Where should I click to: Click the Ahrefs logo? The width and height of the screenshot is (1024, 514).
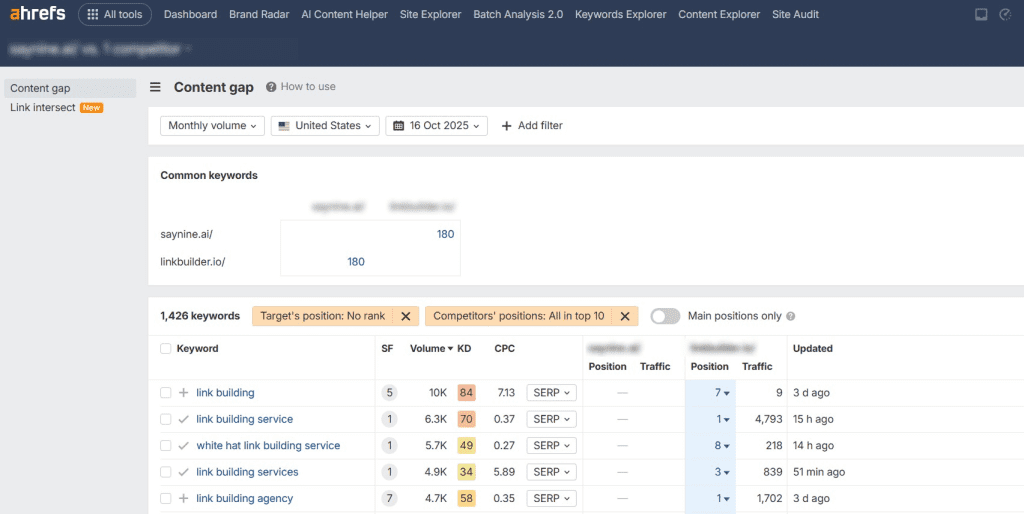click(37, 13)
